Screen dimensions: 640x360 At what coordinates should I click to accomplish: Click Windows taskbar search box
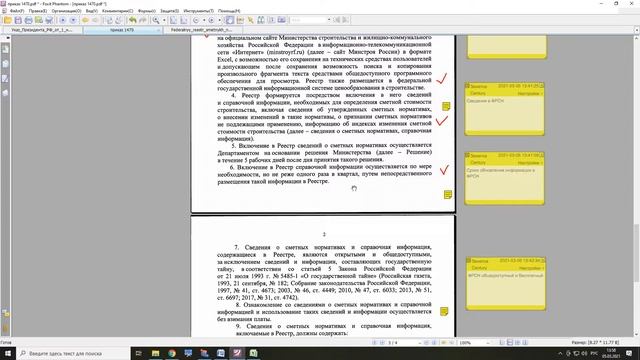(x=73, y=353)
